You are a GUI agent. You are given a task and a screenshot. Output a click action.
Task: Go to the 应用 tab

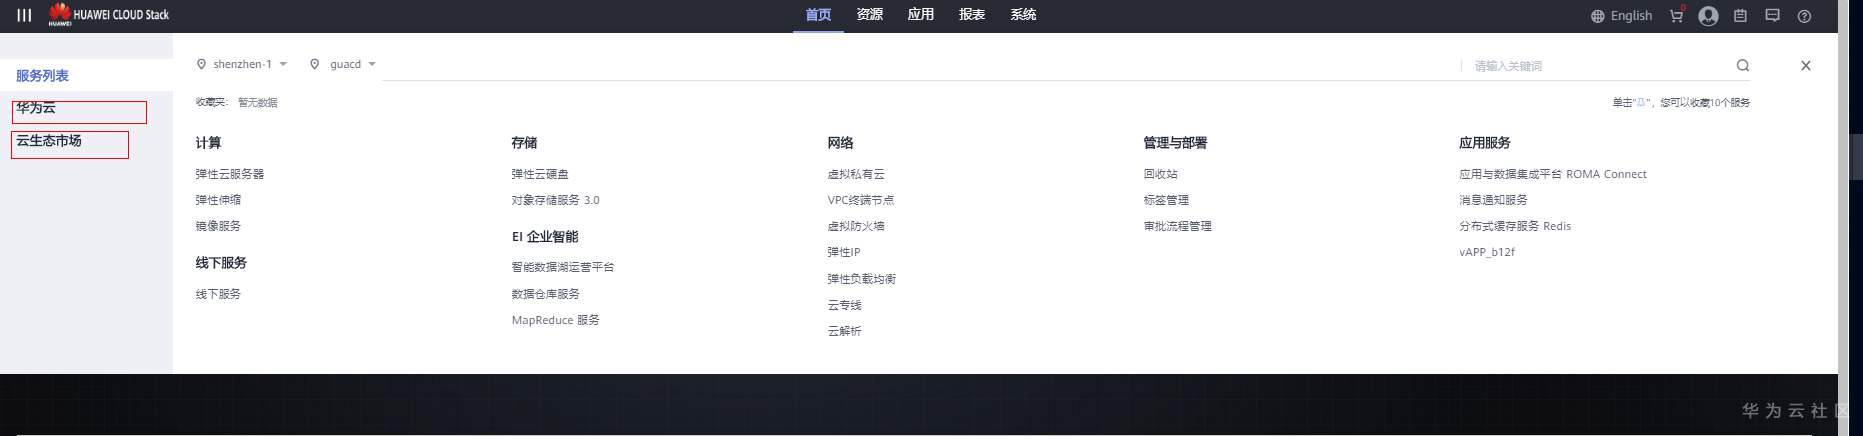tap(920, 14)
